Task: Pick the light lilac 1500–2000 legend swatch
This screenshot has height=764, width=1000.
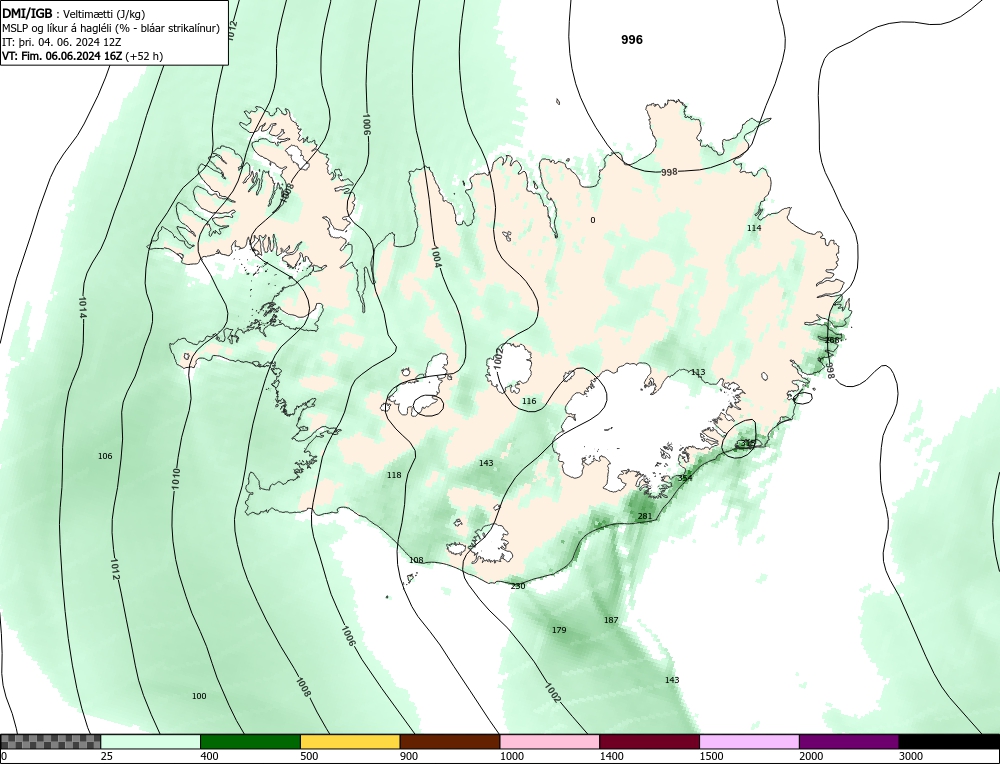Action: [x=749, y=741]
